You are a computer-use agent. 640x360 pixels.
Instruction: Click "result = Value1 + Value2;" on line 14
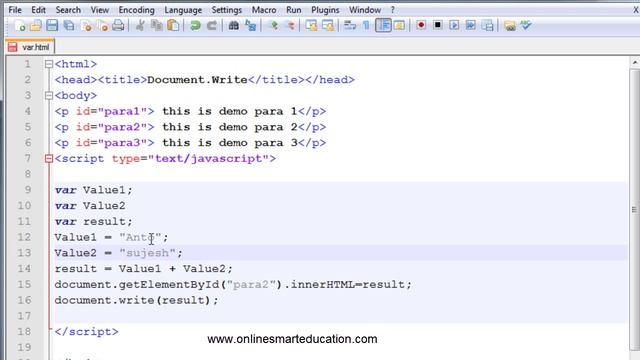(144, 269)
